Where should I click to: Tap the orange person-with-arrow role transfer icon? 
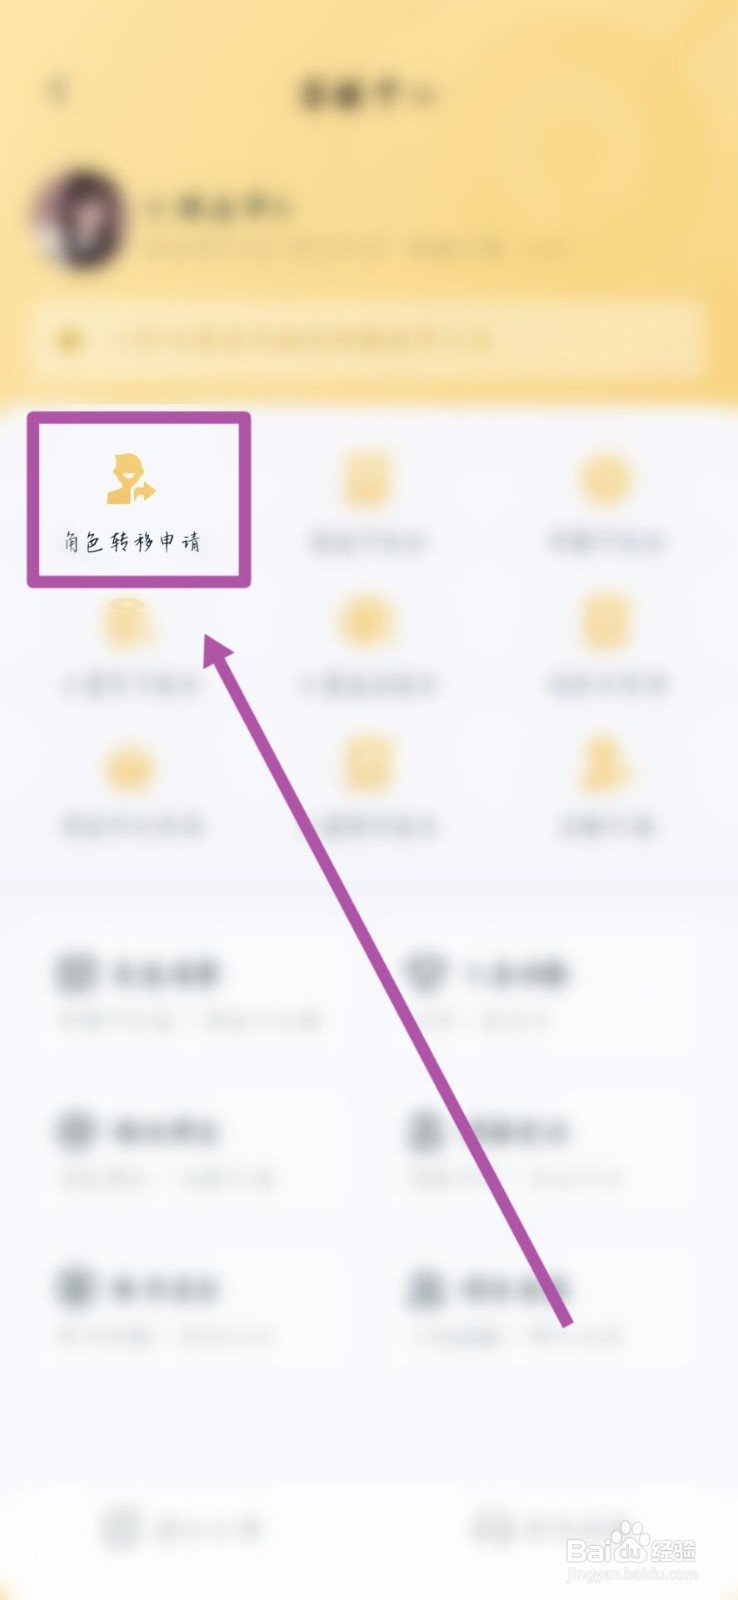point(132,478)
